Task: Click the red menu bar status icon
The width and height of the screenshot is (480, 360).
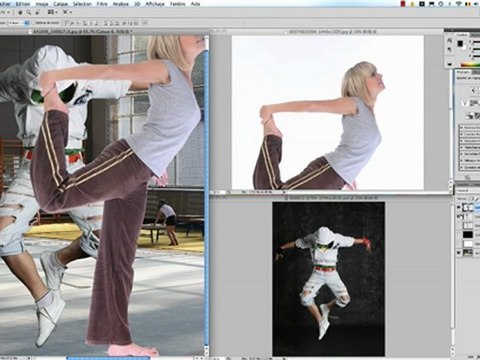Action: 403,4
